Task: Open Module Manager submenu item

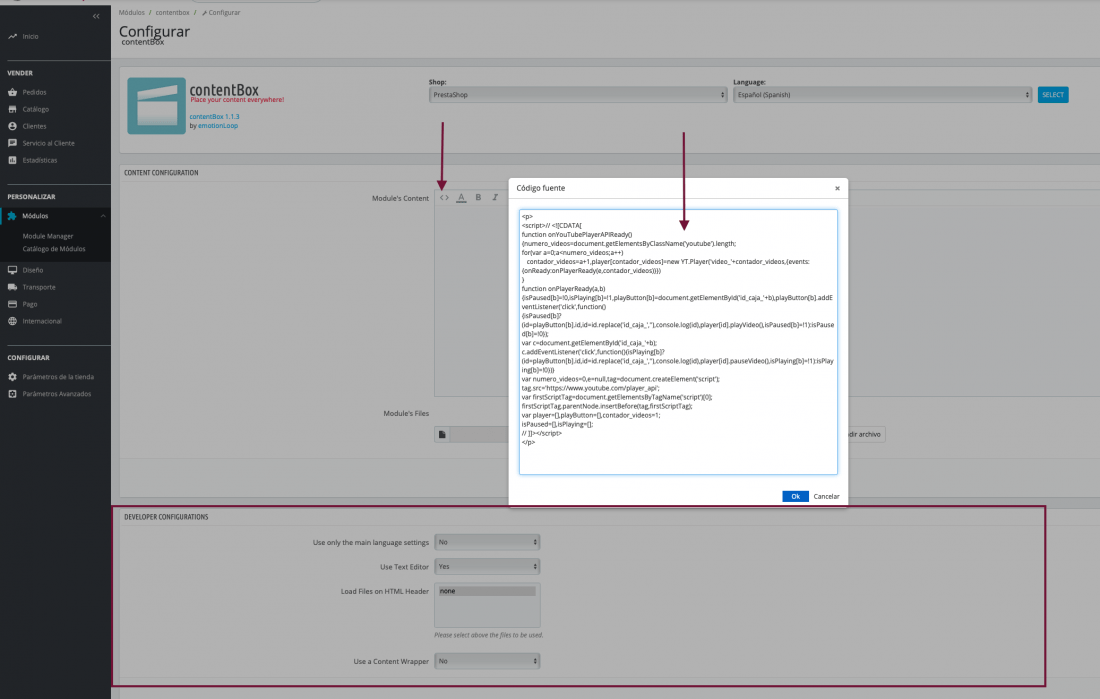Action: point(48,237)
